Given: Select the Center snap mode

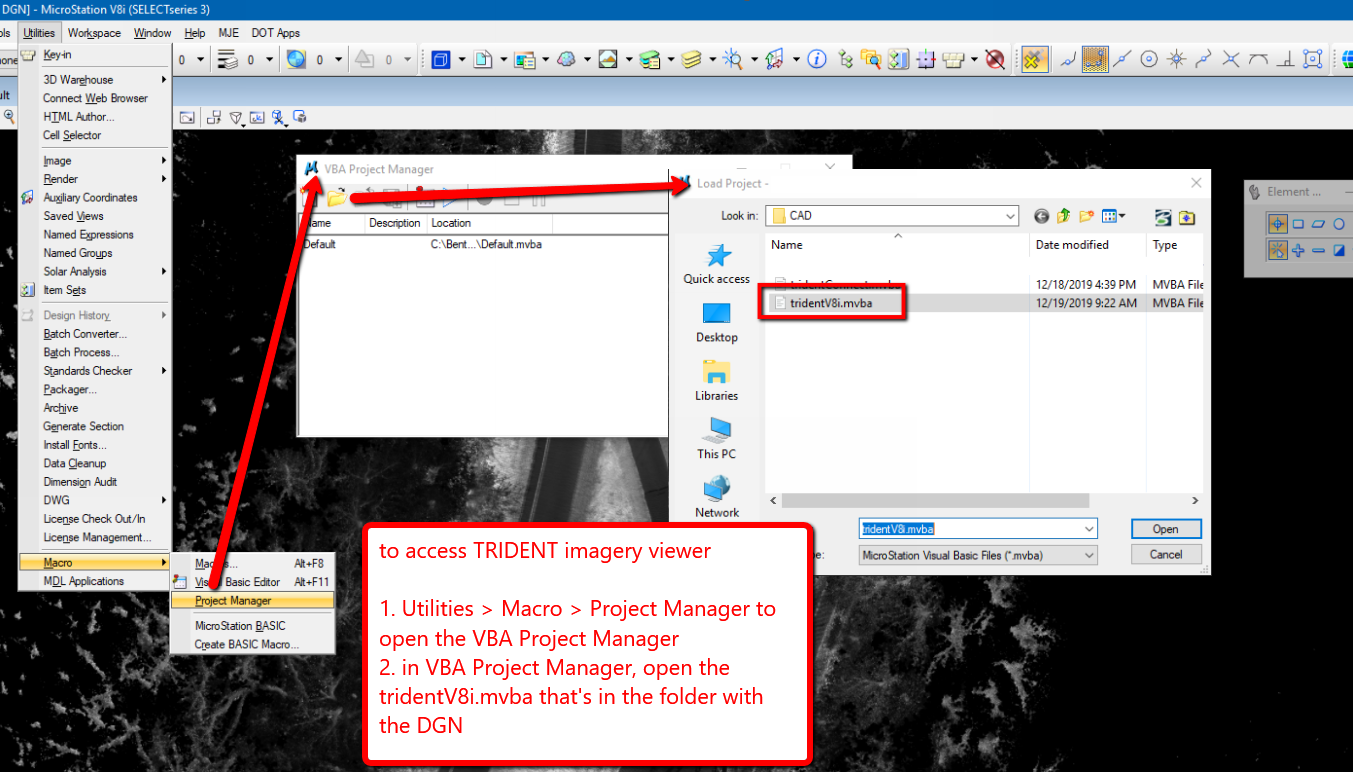Looking at the screenshot, I should 1149,60.
